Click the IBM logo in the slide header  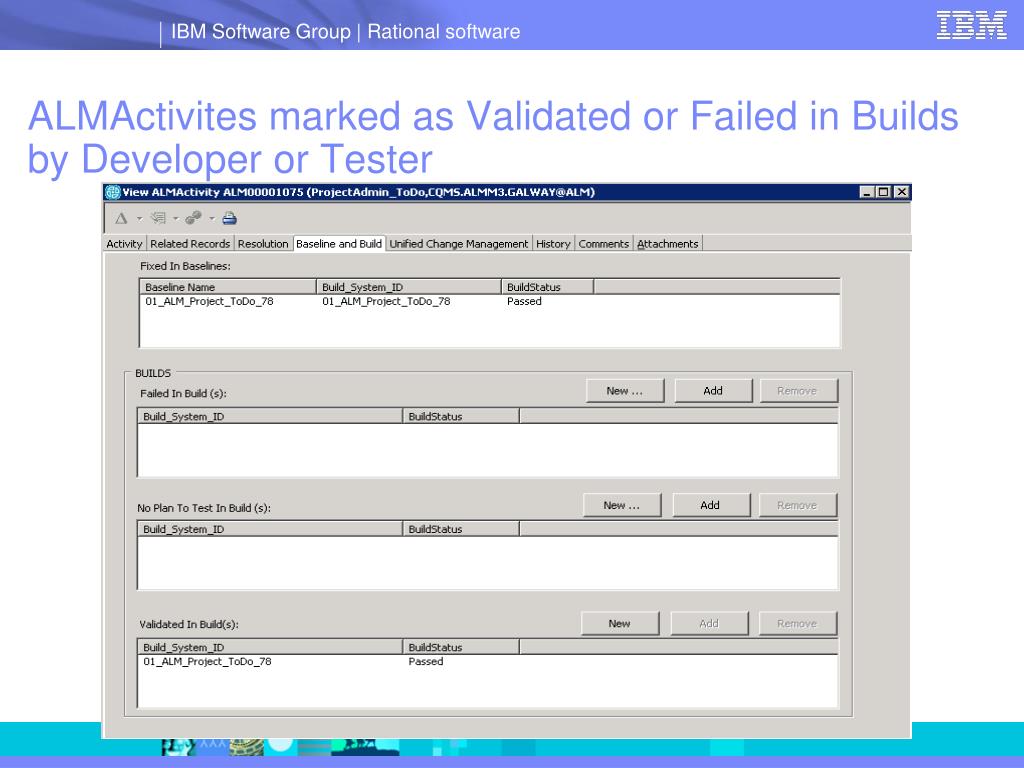tap(971, 25)
